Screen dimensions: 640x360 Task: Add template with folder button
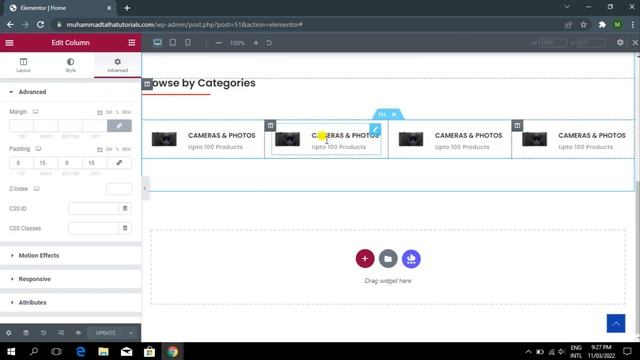388,259
